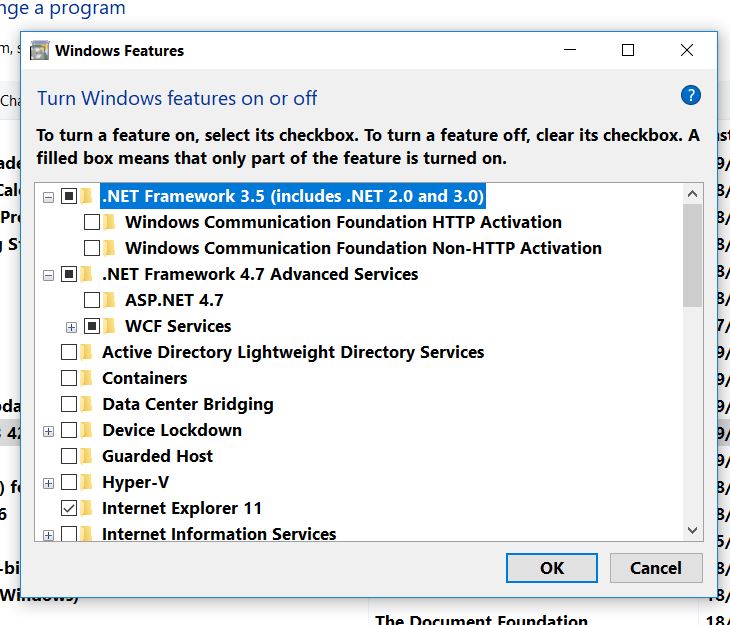The image size is (730, 625).
Task: Select the WCF Services label
Action: click(178, 326)
